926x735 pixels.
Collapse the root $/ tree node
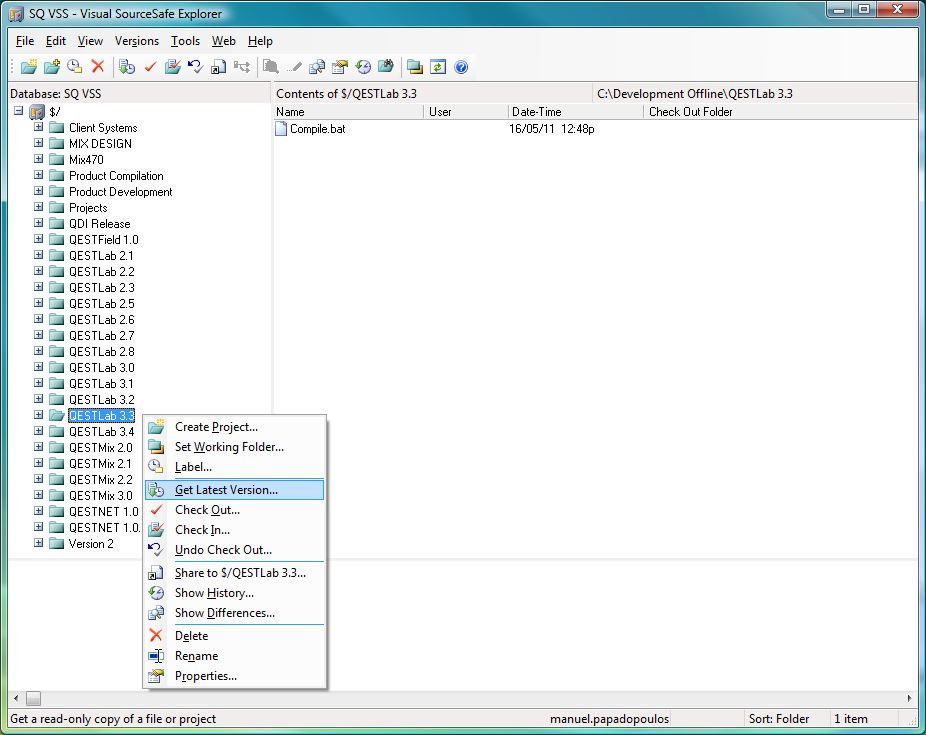point(19,111)
